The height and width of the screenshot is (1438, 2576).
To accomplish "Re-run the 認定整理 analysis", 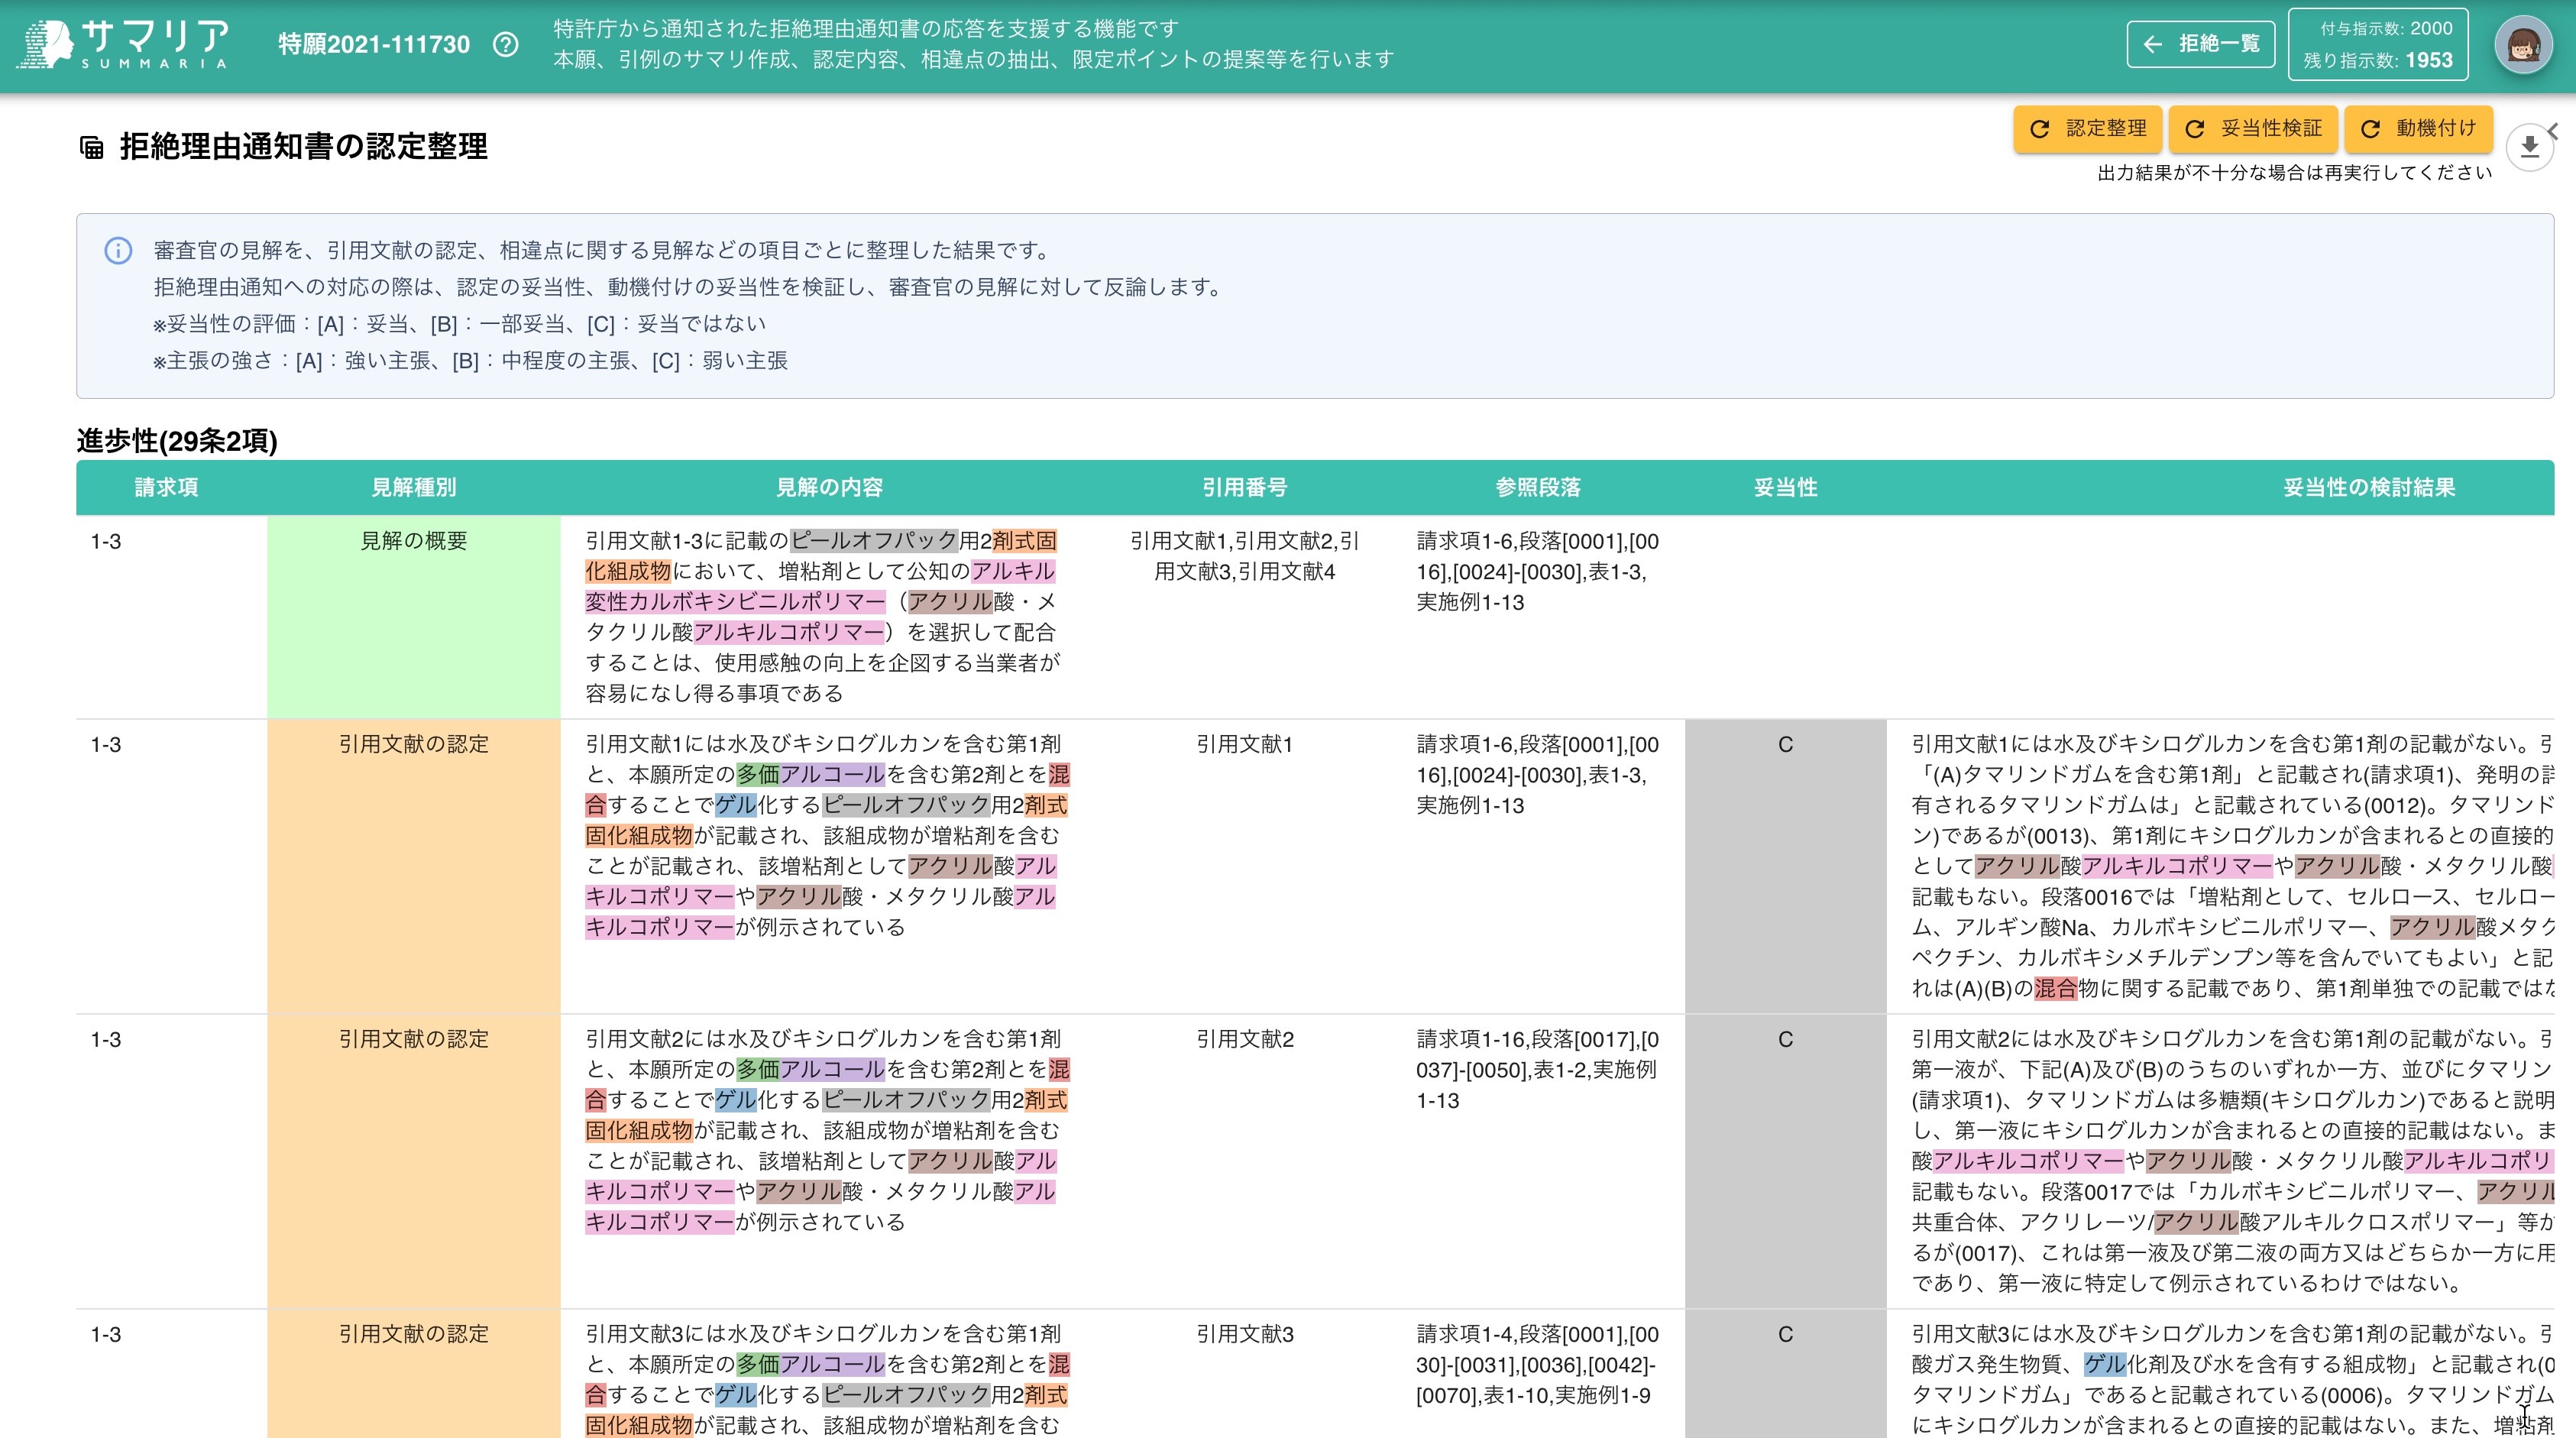I will [2087, 129].
